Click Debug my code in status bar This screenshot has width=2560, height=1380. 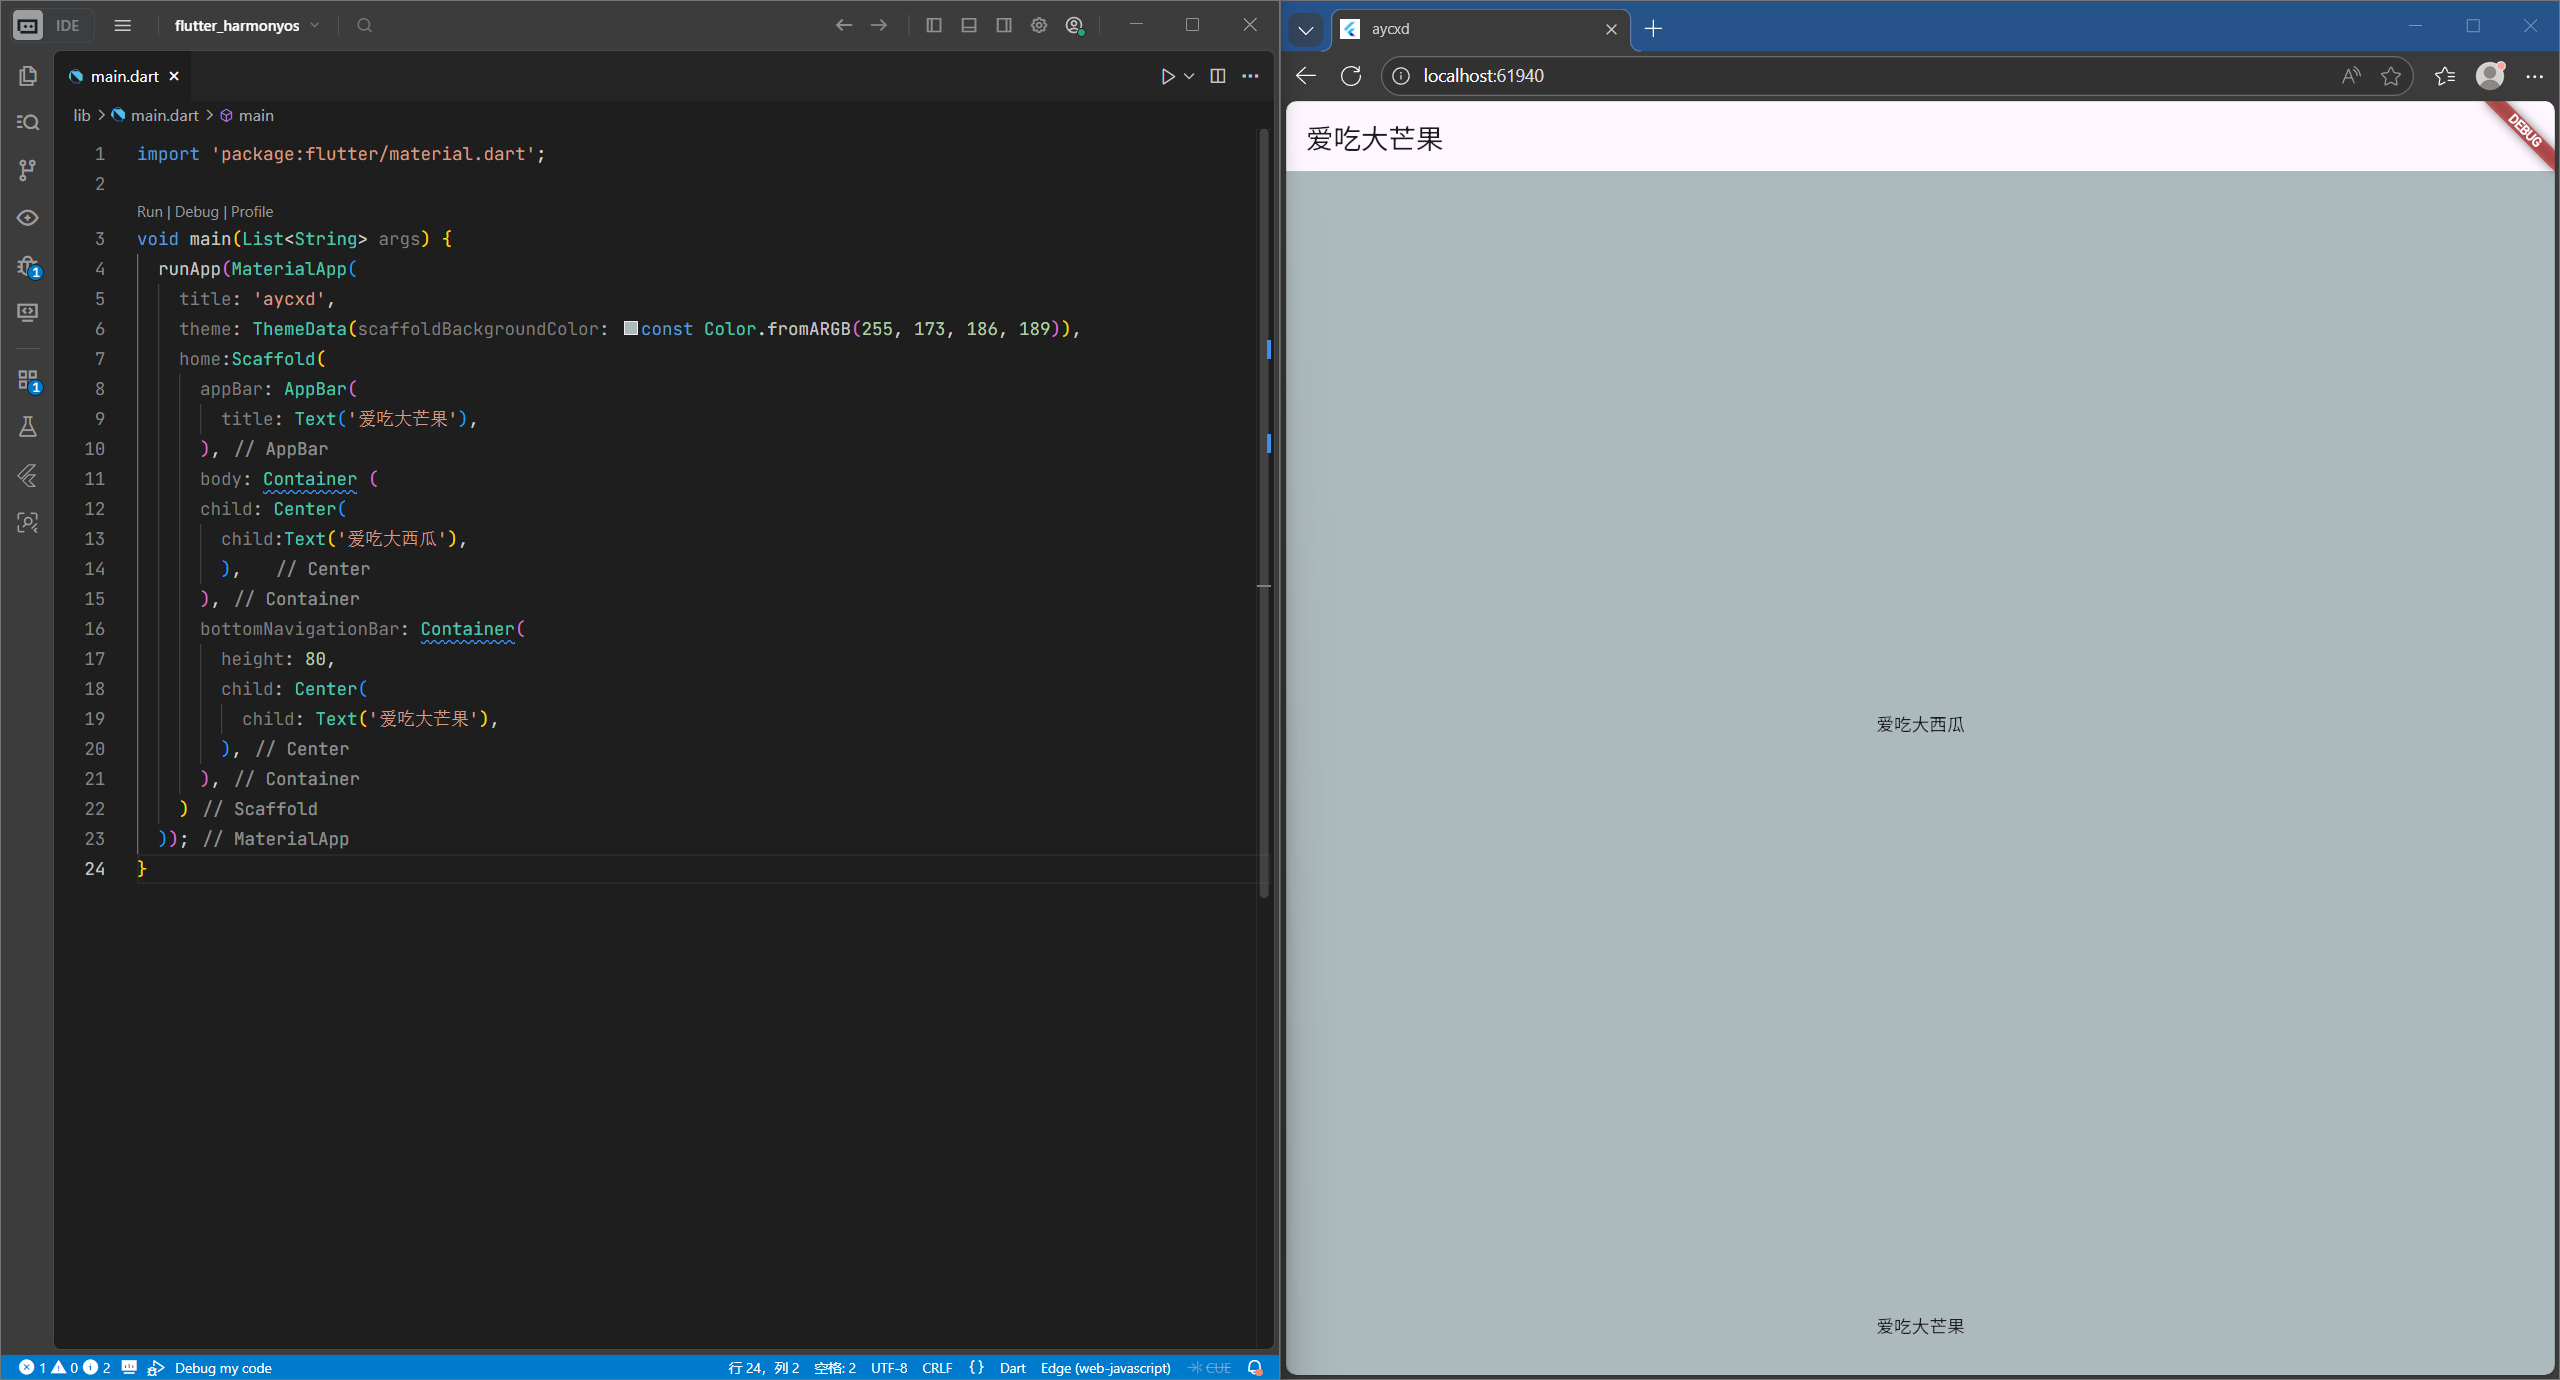click(222, 1367)
